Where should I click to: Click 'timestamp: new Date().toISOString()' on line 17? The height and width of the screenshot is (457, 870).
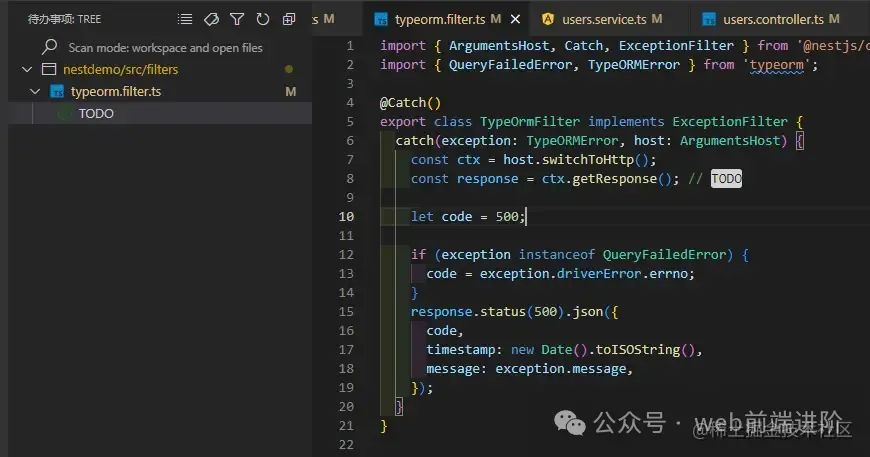[560, 350]
